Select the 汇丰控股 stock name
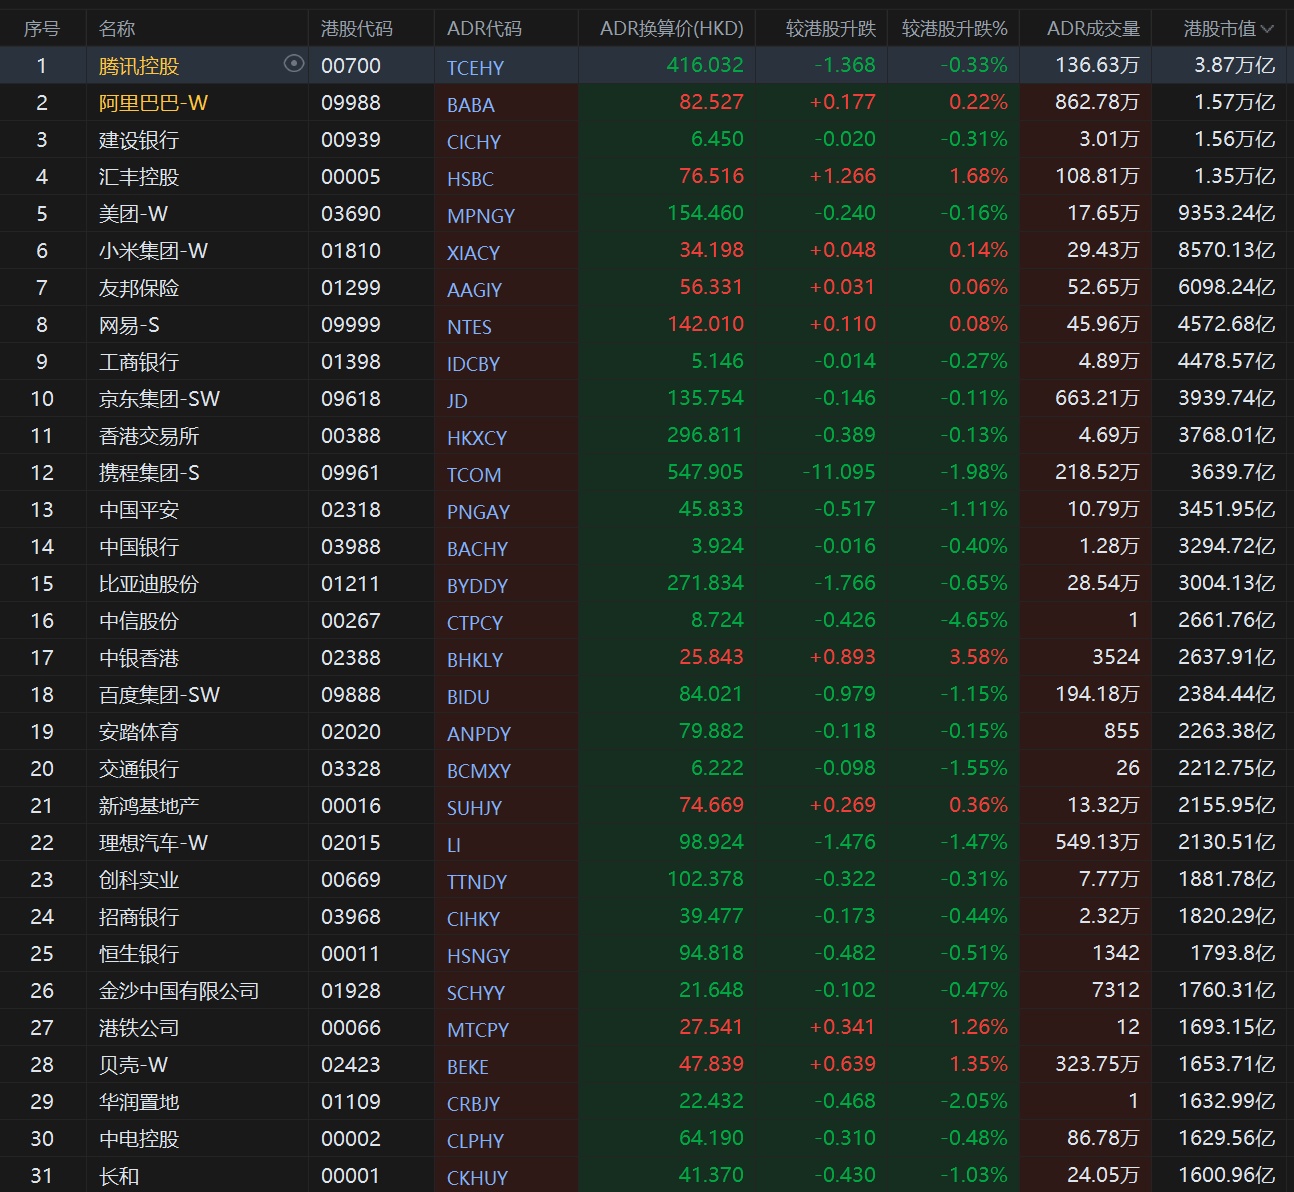 coord(139,177)
